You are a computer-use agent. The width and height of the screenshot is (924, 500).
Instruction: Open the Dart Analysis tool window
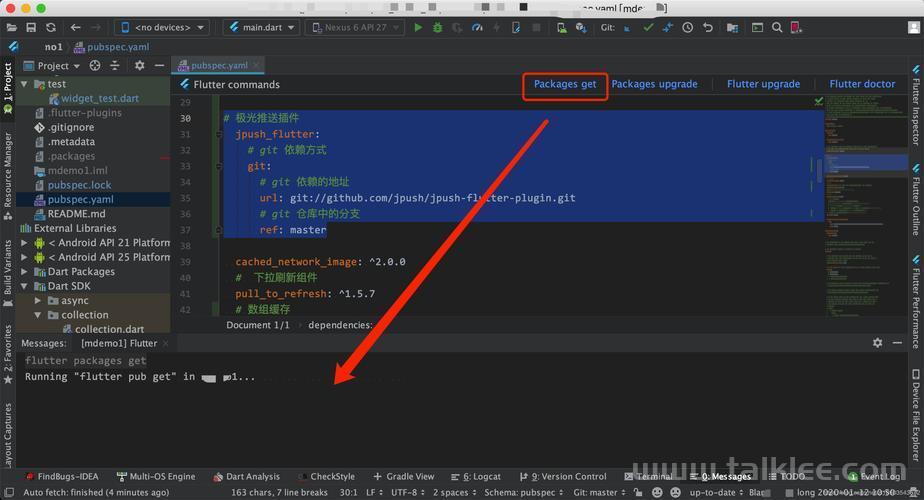click(246, 476)
